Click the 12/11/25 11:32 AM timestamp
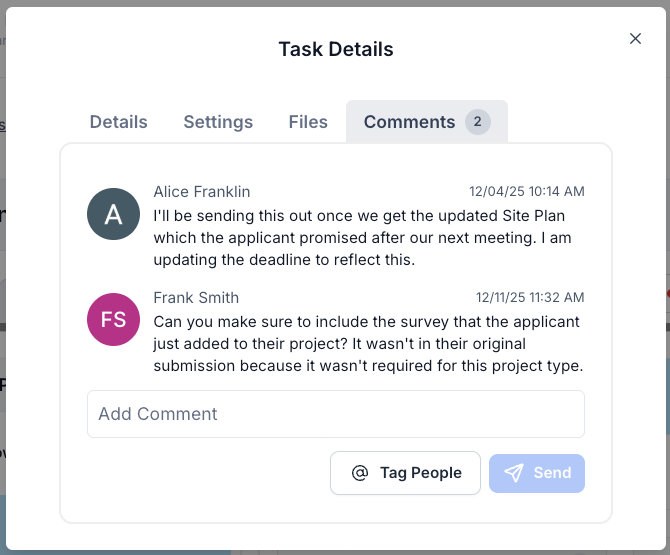The height and width of the screenshot is (555, 670). [x=530, y=298]
